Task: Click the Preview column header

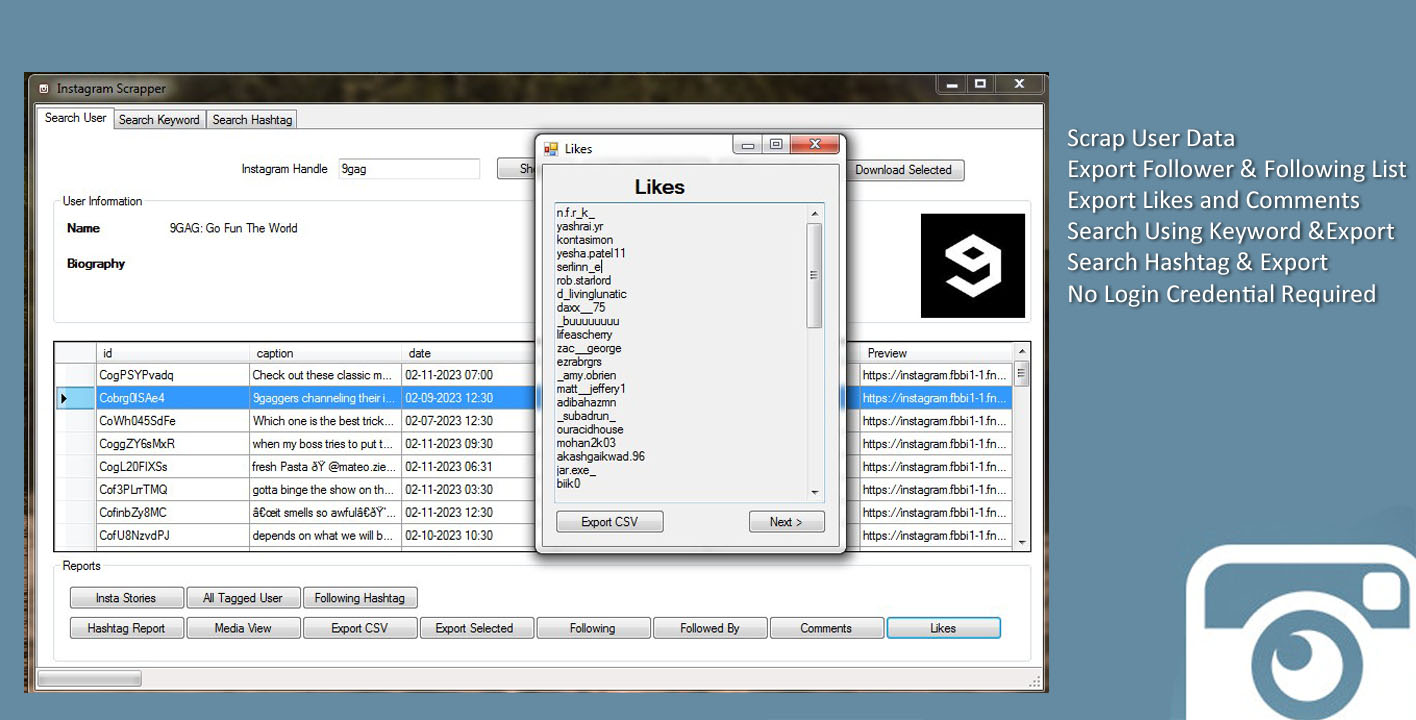Action: (x=936, y=353)
